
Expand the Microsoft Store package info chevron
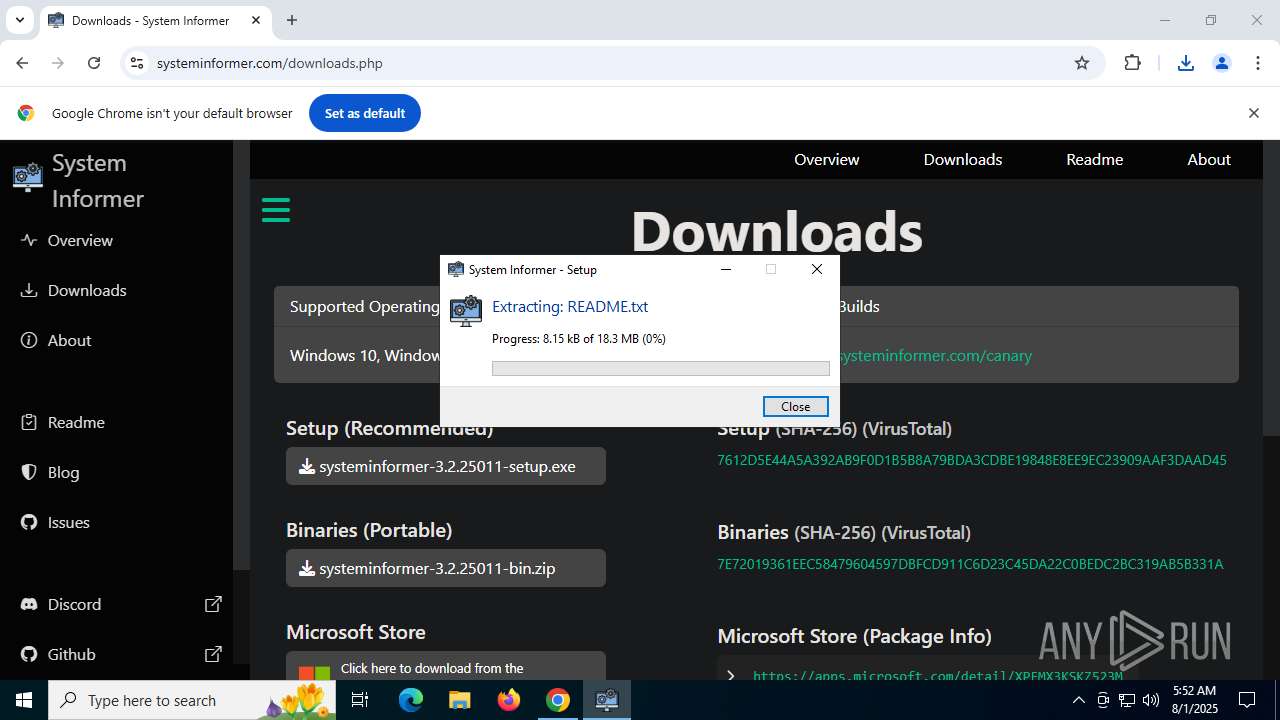[x=731, y=676]
